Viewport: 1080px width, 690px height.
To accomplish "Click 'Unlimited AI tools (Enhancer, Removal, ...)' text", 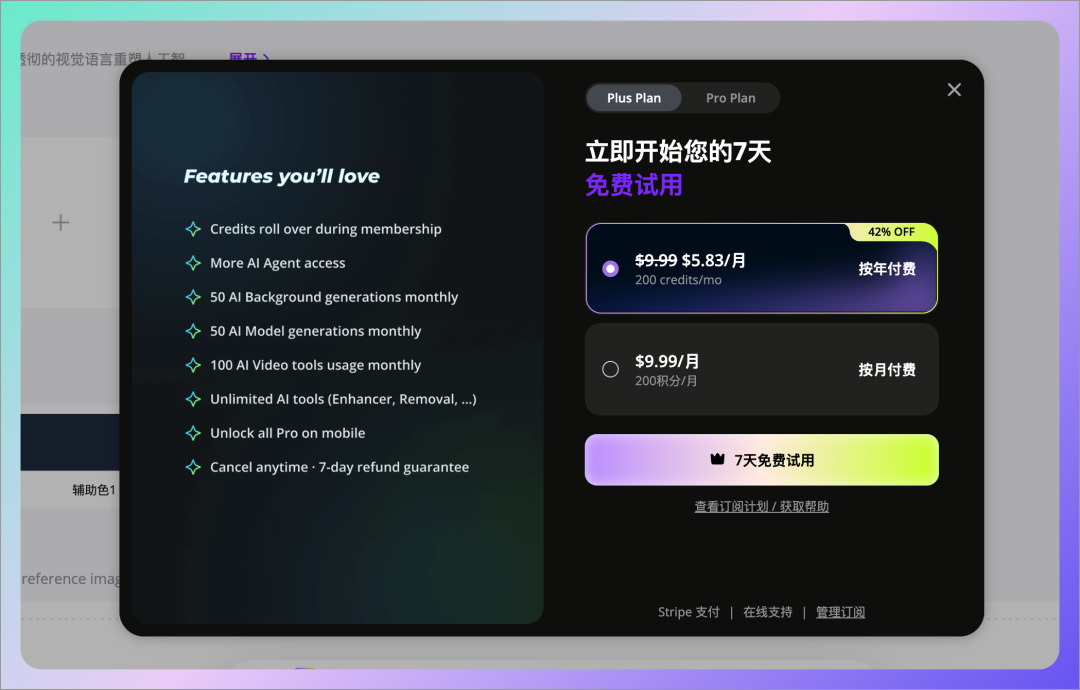I will click(343, 399).
